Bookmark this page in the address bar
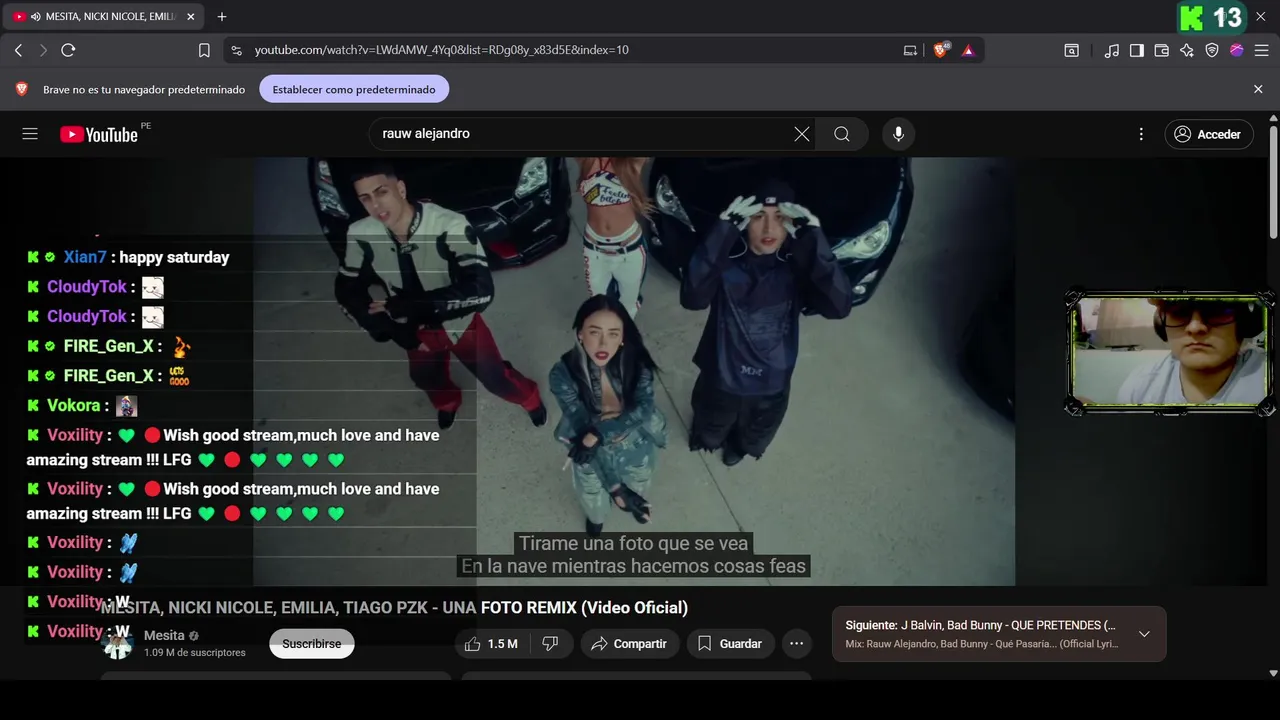Screen dimensions: 1280x720 (204, 50)
